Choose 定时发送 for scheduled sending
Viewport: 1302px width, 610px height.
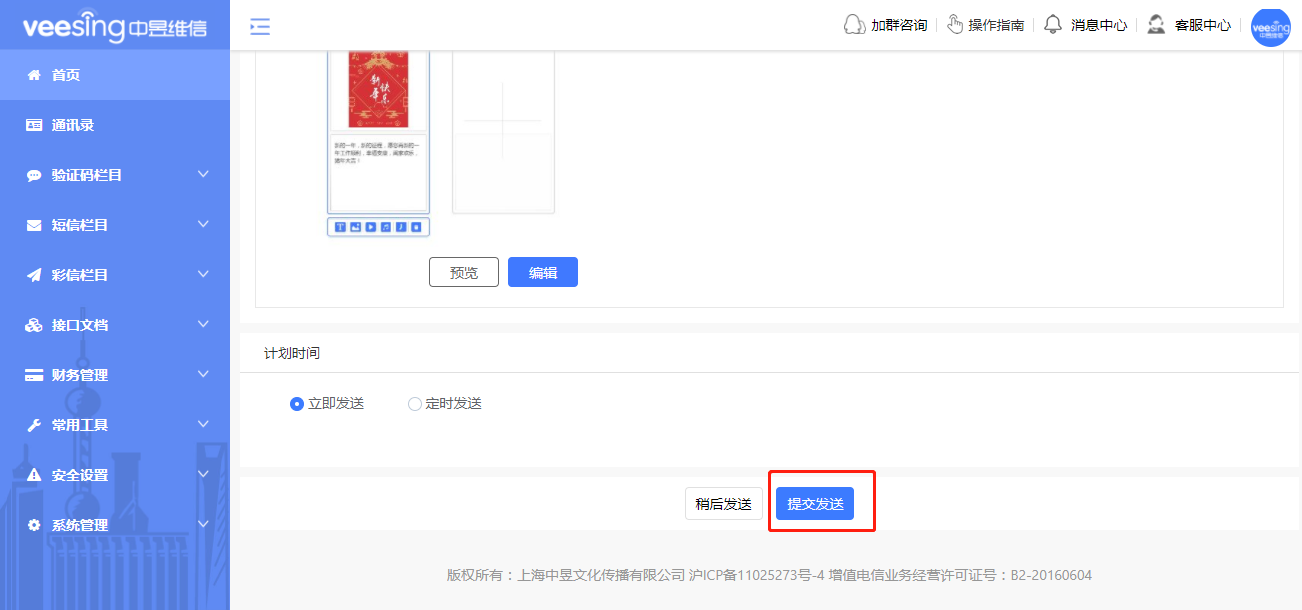413,403
